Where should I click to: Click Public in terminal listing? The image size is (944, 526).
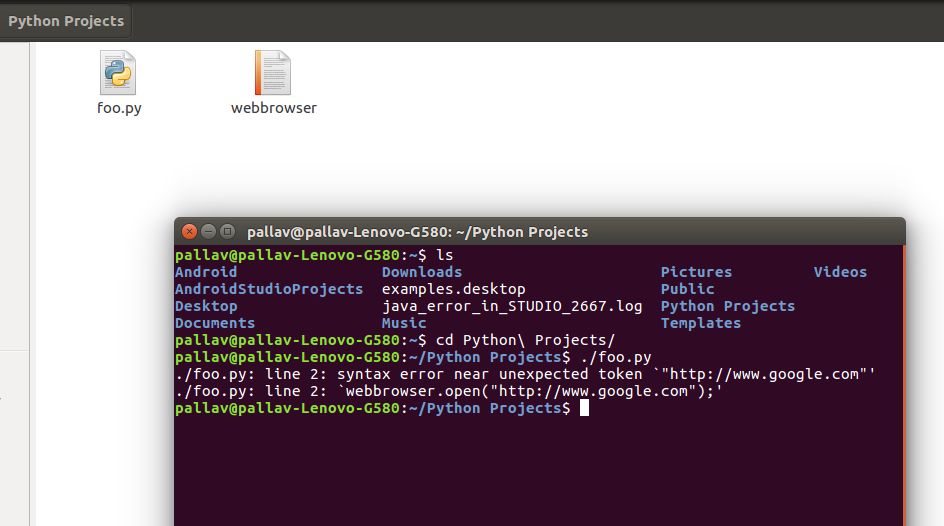coord(688,289)
